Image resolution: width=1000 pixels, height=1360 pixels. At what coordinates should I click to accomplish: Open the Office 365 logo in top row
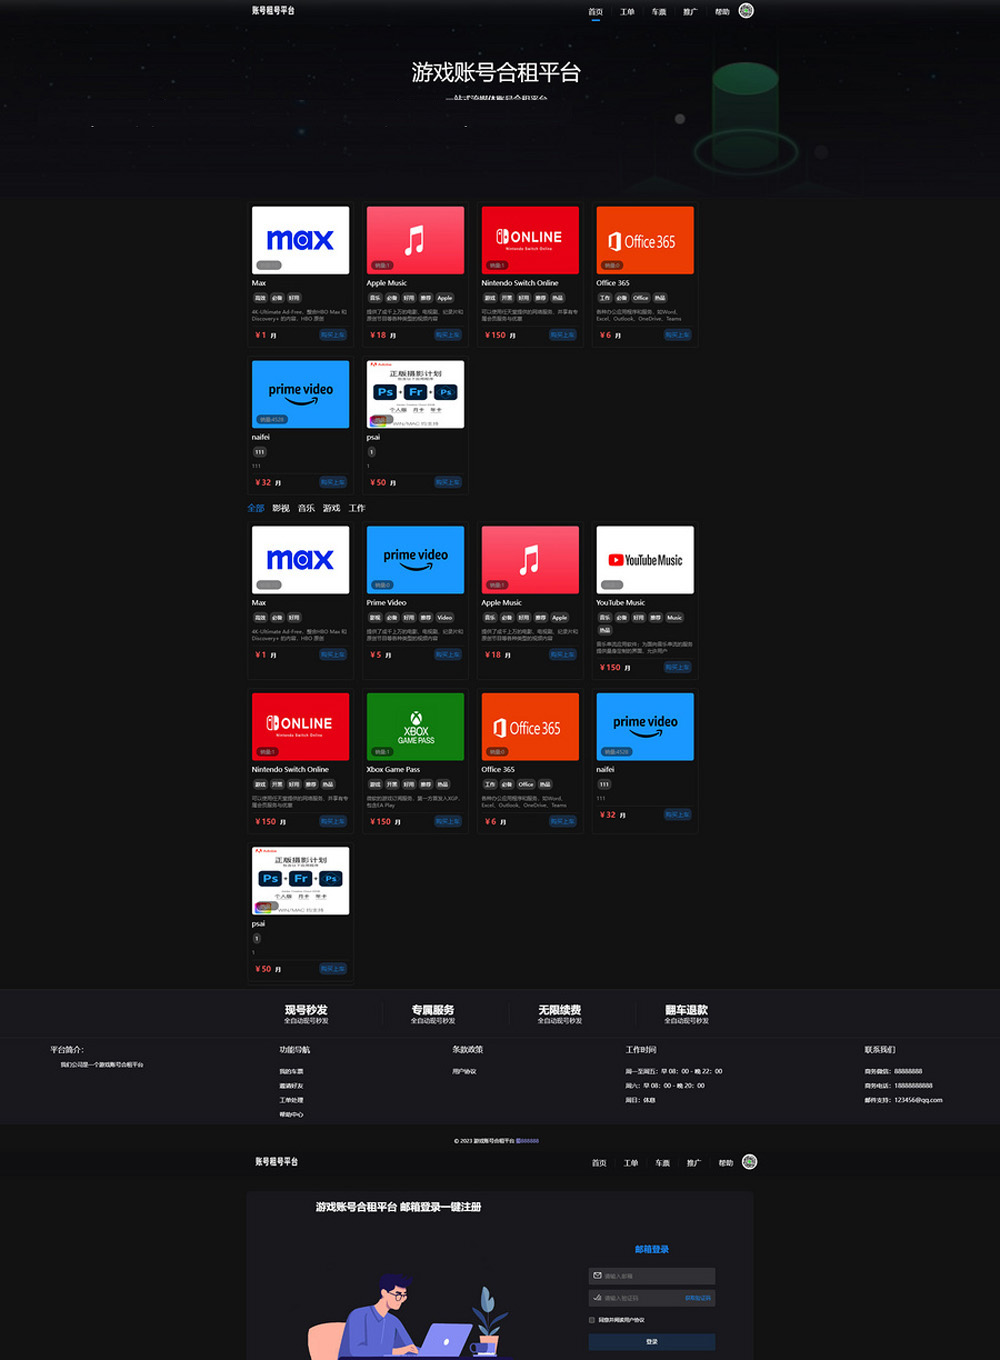point(645,240)
